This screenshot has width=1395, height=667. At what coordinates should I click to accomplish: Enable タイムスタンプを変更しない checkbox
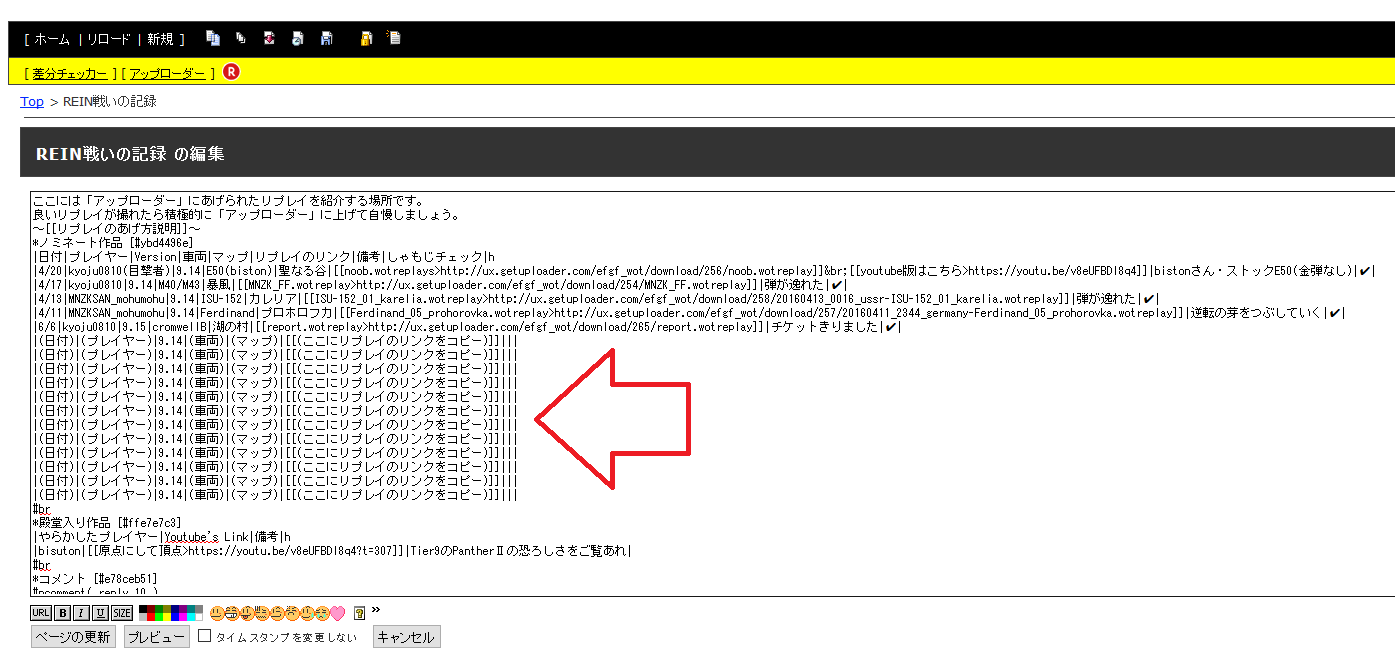(205, 636)
